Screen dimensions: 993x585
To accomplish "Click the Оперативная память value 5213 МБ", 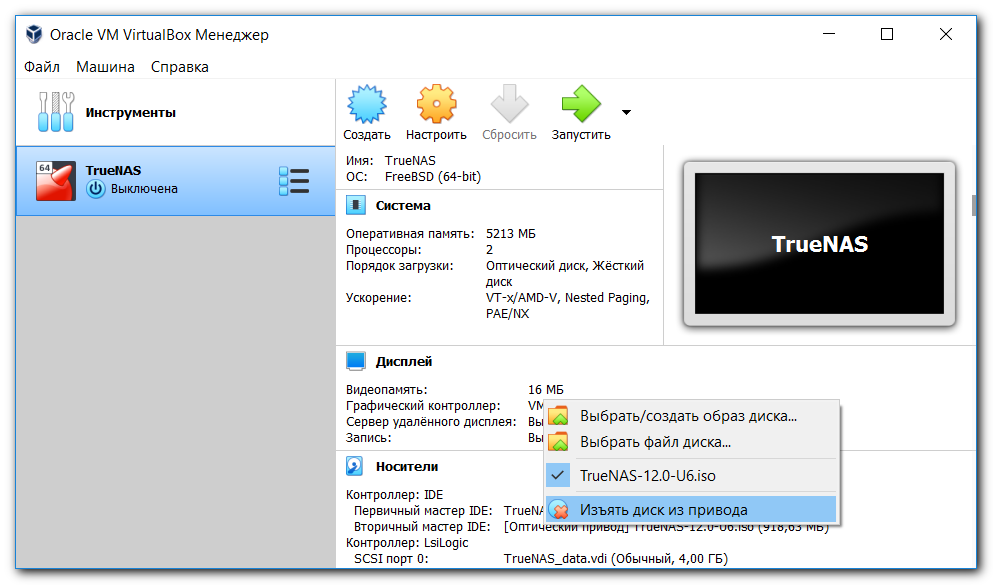I will coord(510,234).
